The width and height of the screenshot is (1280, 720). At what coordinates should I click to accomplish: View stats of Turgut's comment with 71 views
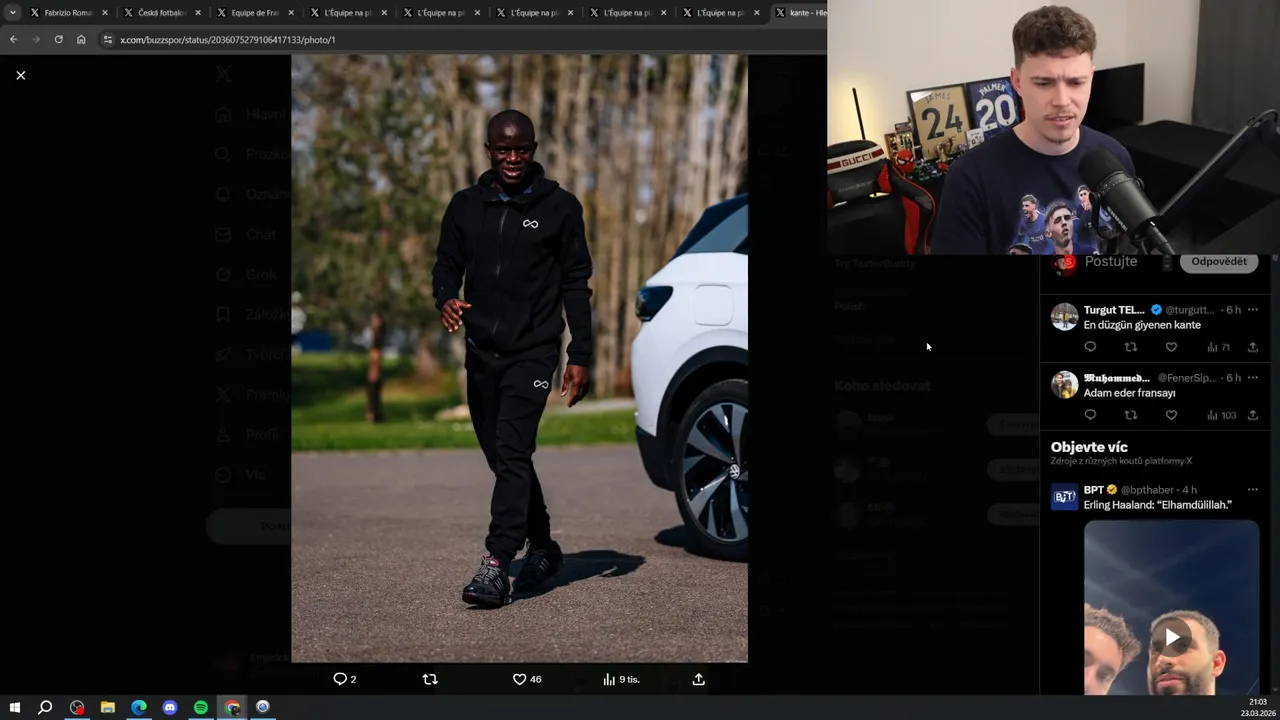pos(1218,347)
